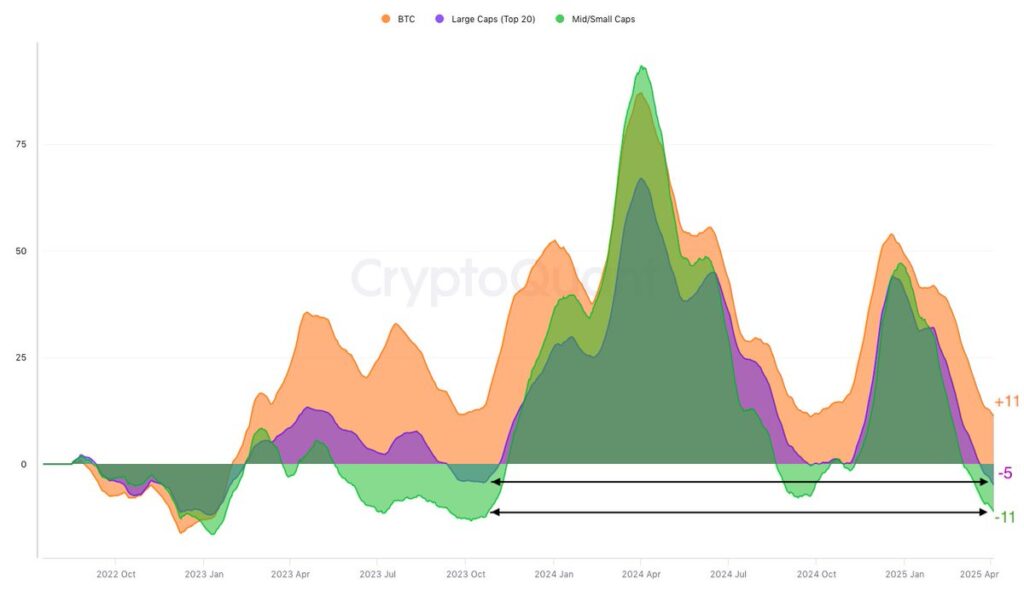Toggle the Large Caps (Top 20) legend label
The height and width of the screenshot is (591, 1024).
click(493, 19)
